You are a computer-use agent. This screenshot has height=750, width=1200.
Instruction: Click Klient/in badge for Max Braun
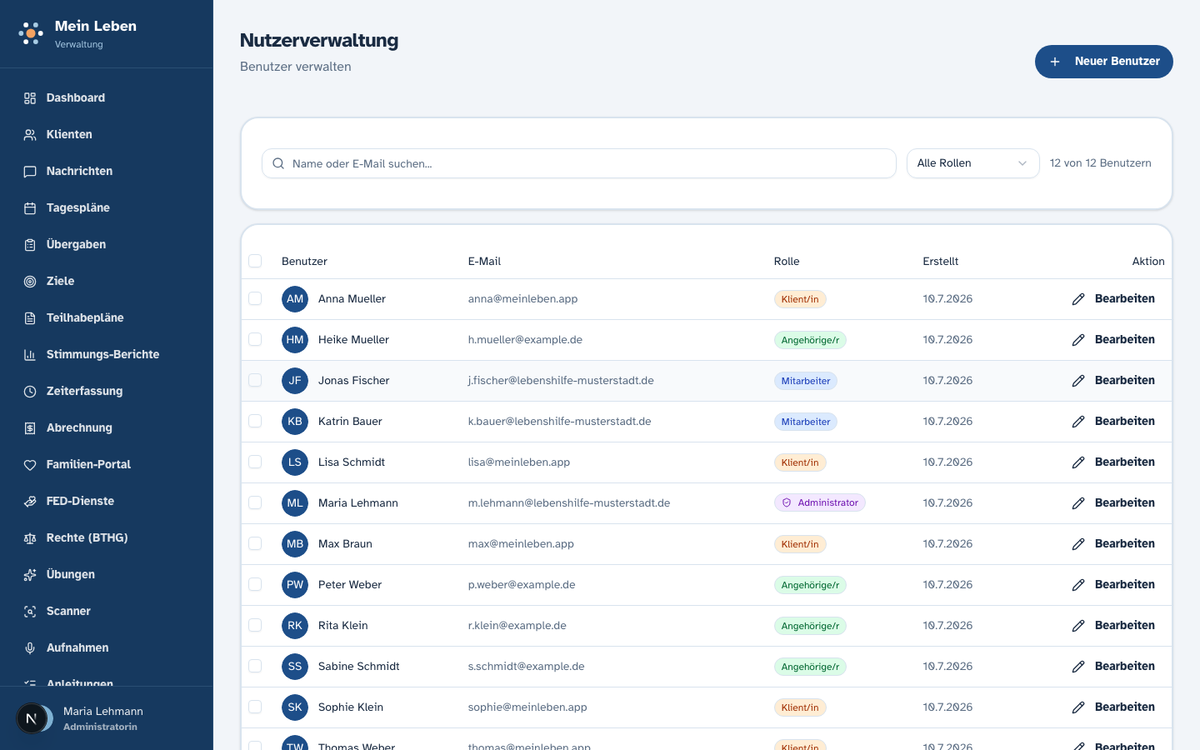point(800,544)
